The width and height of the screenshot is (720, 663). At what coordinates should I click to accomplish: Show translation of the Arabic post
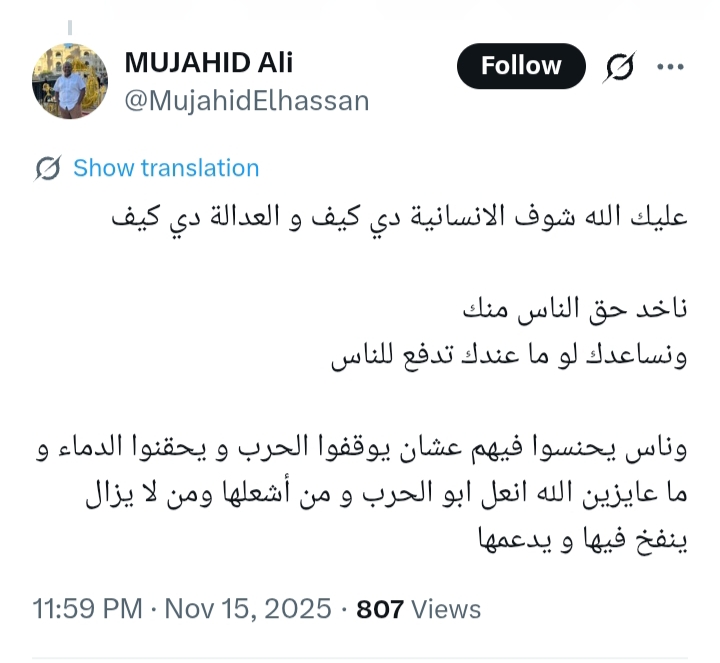[x=166, y=168]
